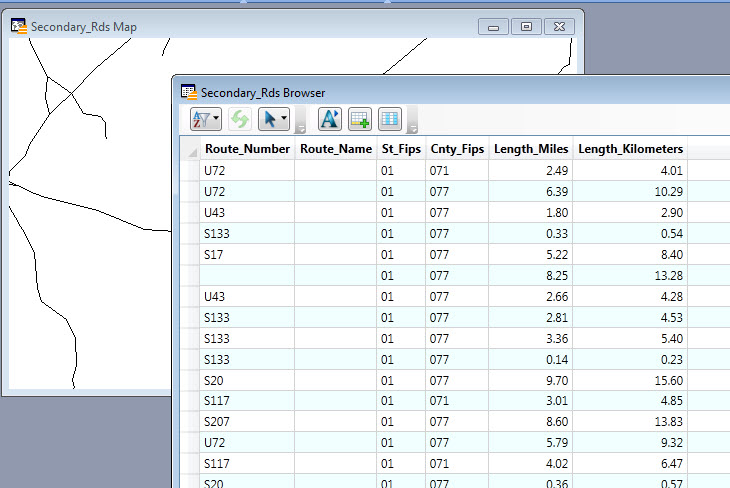Click the S20 cell in the 9.70 miles row
730x488 pixels.
pyautogui.click(x=247, y=380)
